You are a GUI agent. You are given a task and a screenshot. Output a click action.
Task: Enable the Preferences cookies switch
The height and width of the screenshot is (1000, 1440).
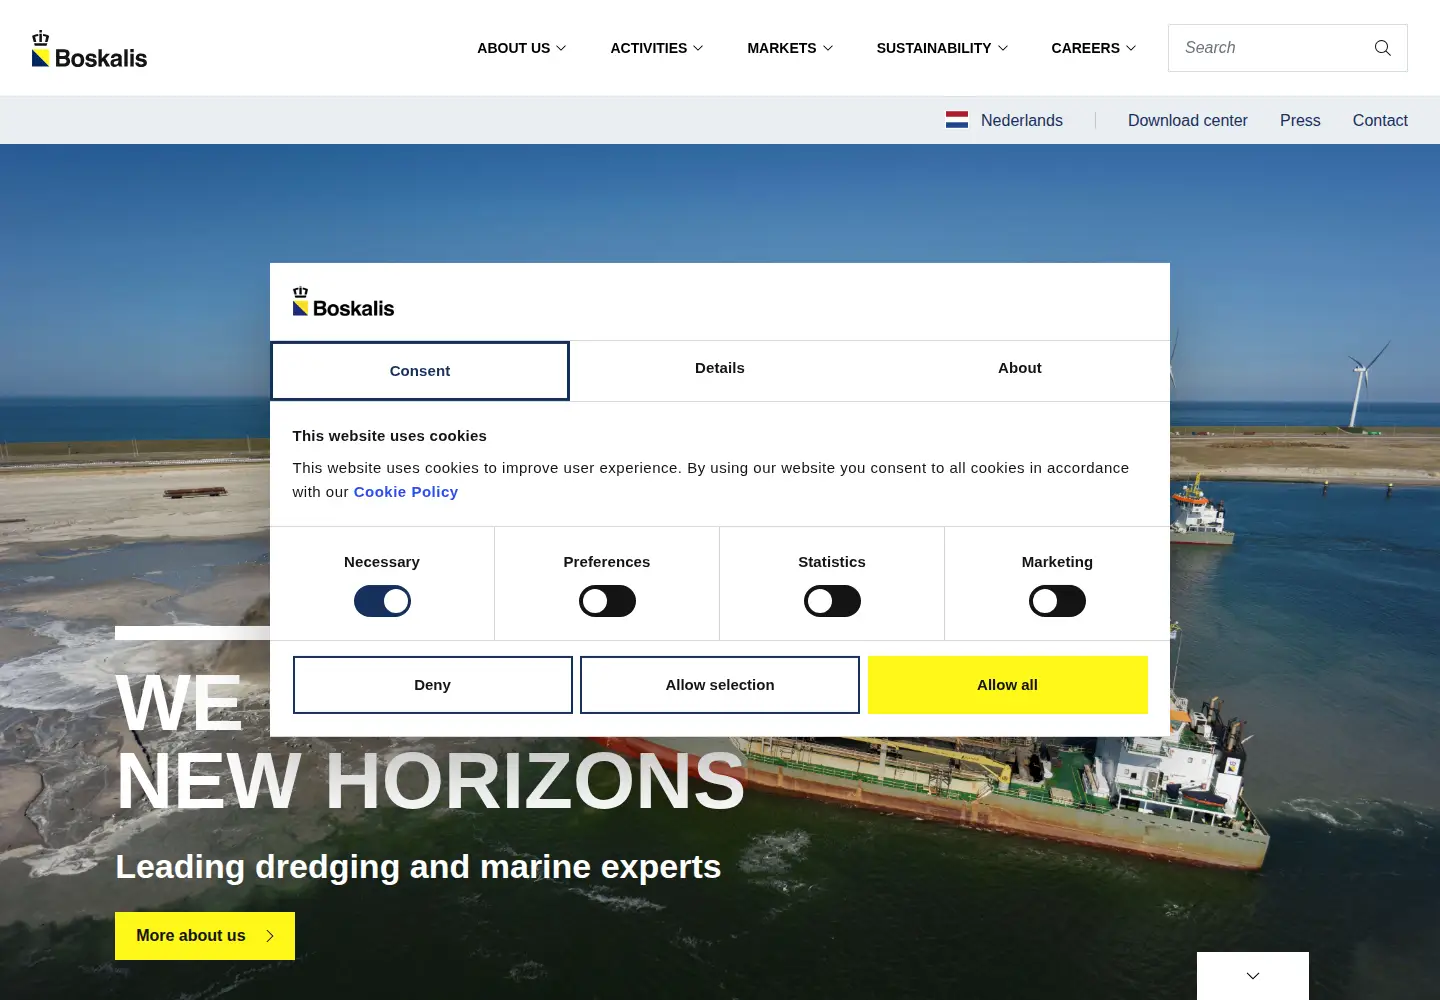(x=607, y=601)
